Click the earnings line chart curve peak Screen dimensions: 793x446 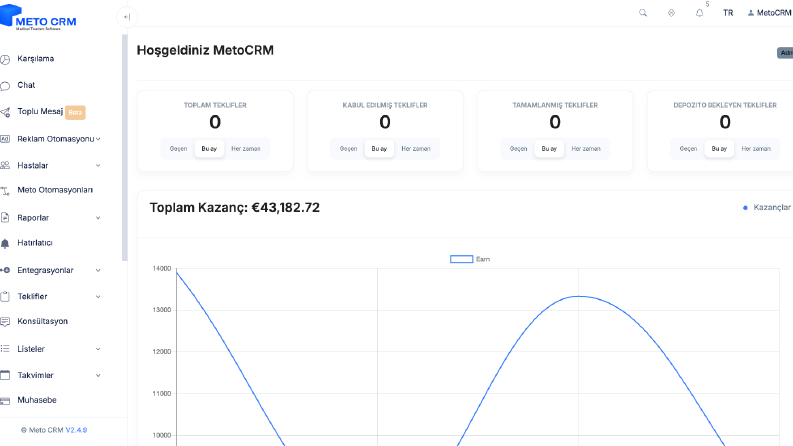click(x=579, y=296)
